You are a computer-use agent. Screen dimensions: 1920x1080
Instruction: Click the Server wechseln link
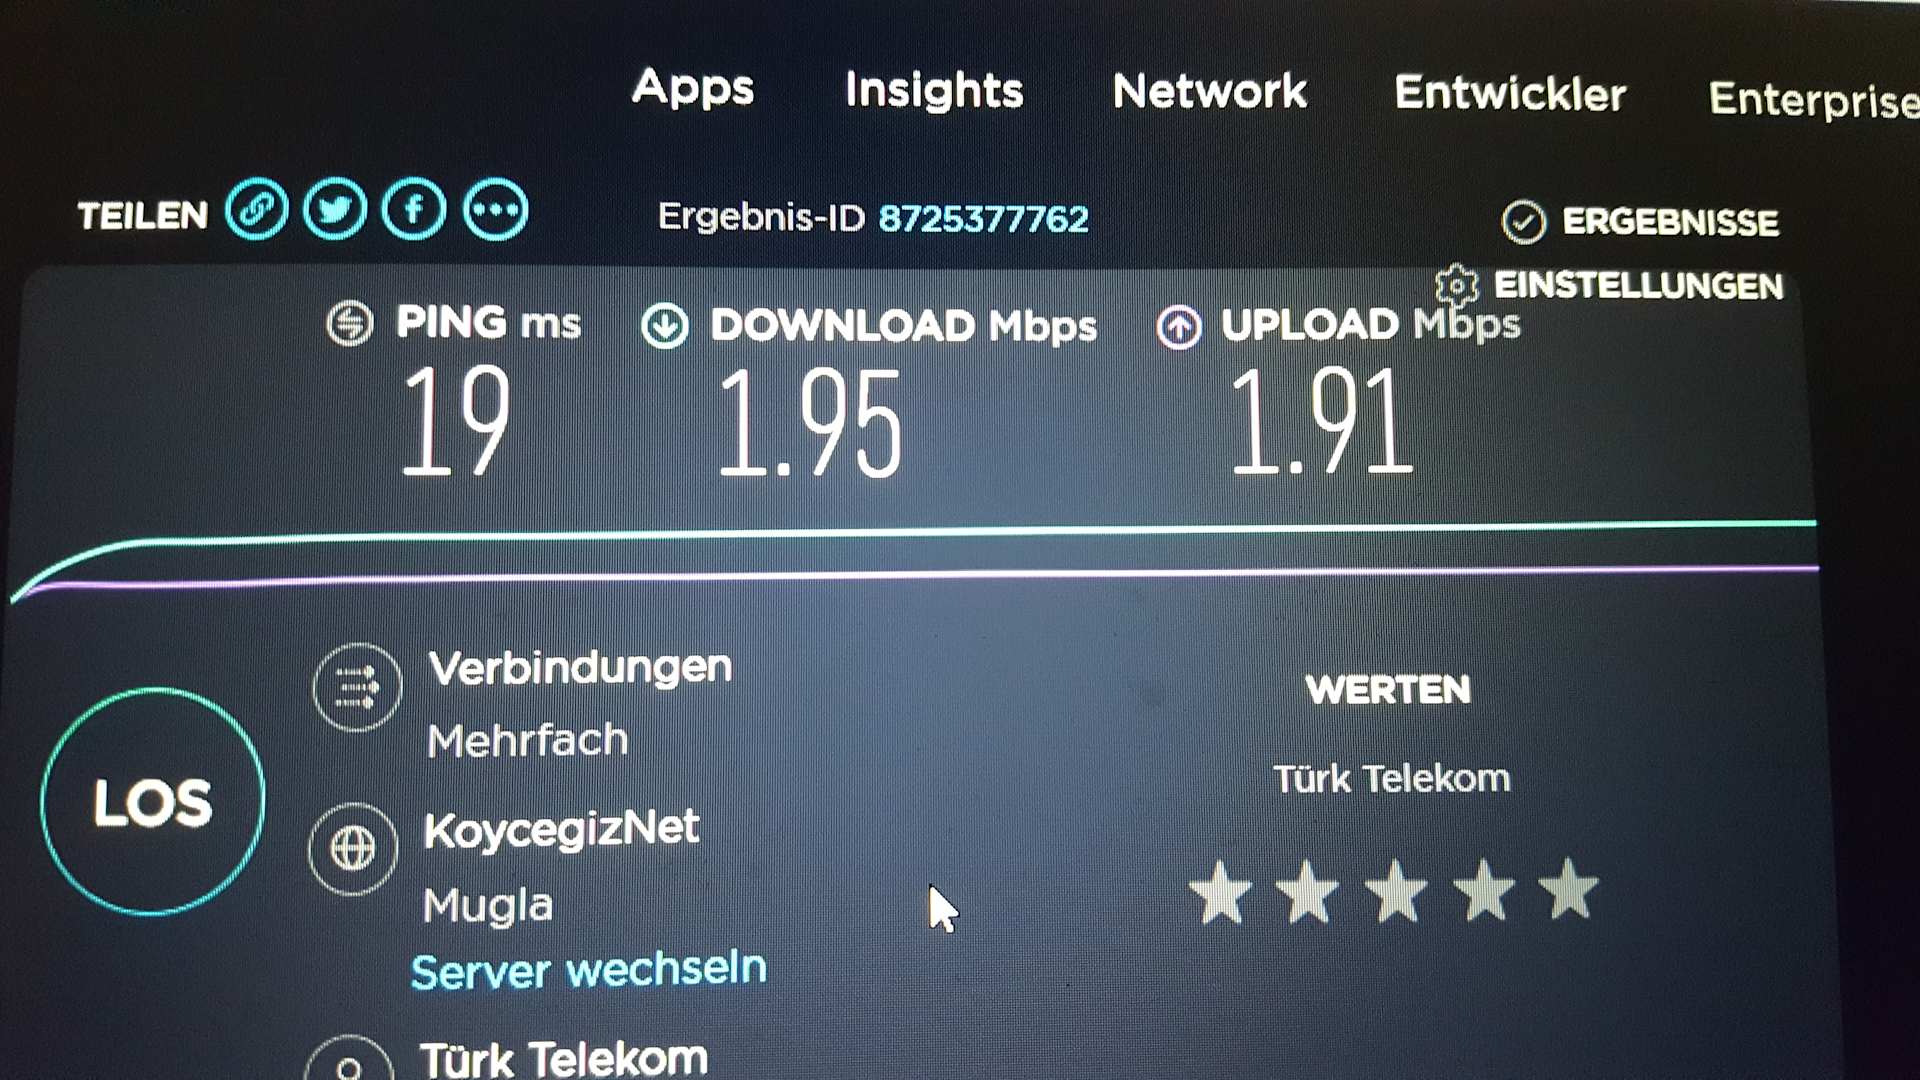click(x=588, y=970)
